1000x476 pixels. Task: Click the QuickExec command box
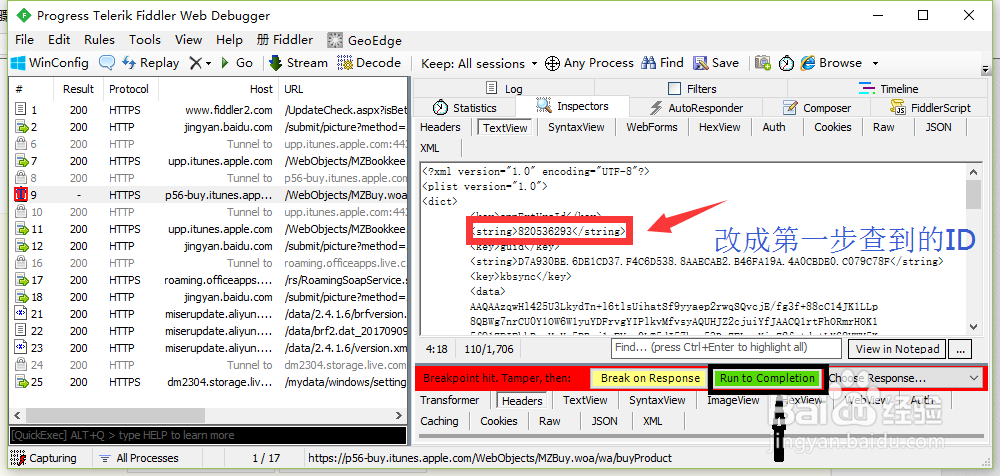pos(207,435)
